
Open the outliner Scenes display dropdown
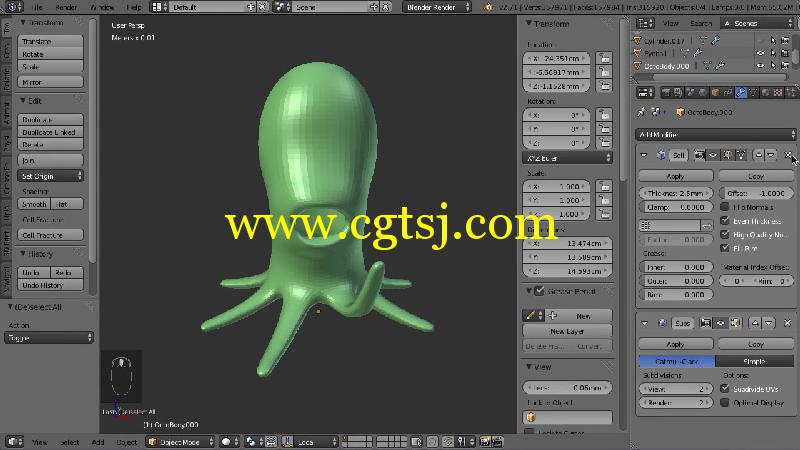pos(758,23)
